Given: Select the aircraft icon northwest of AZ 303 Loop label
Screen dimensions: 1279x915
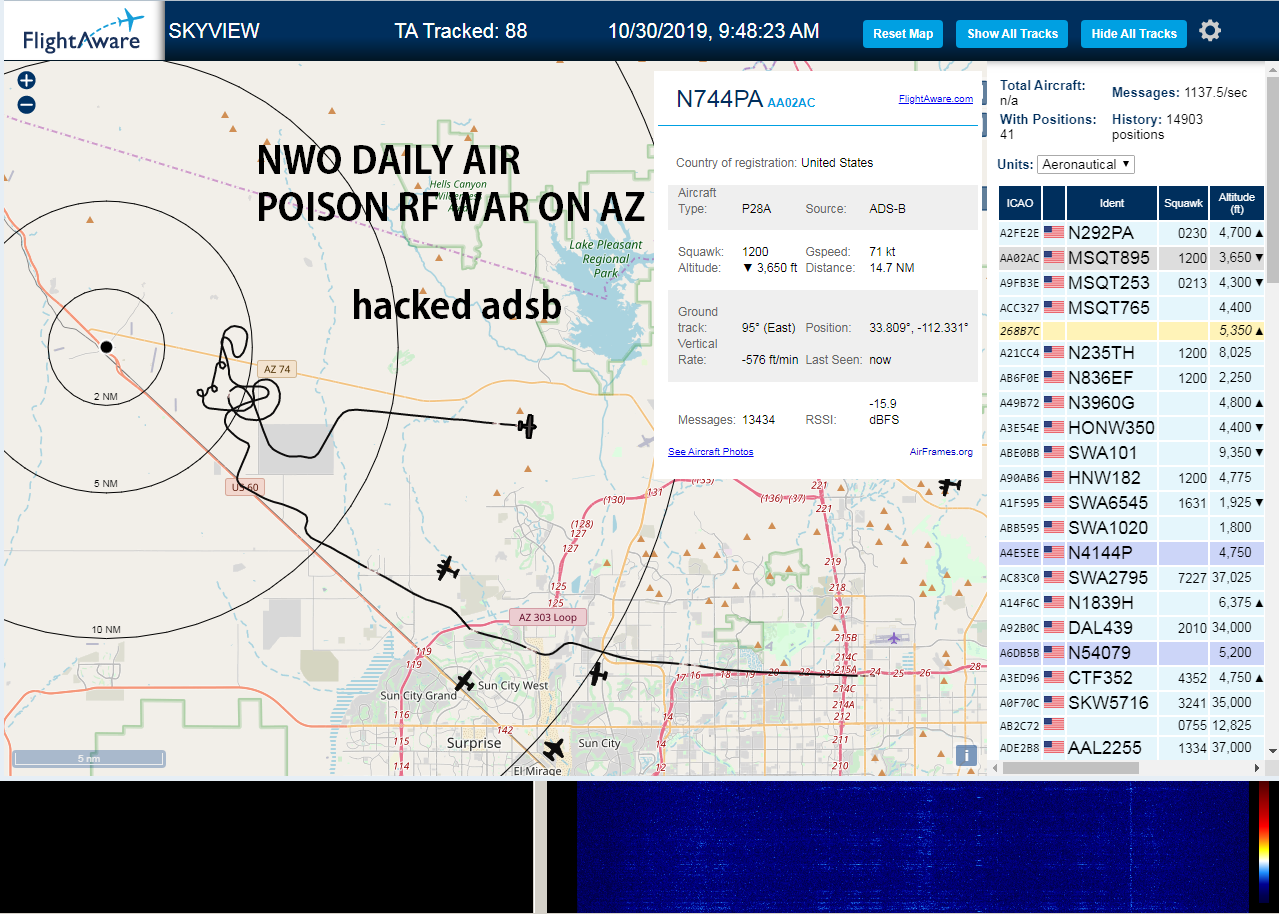Looking at the screenshot, I should coord(447,569).
